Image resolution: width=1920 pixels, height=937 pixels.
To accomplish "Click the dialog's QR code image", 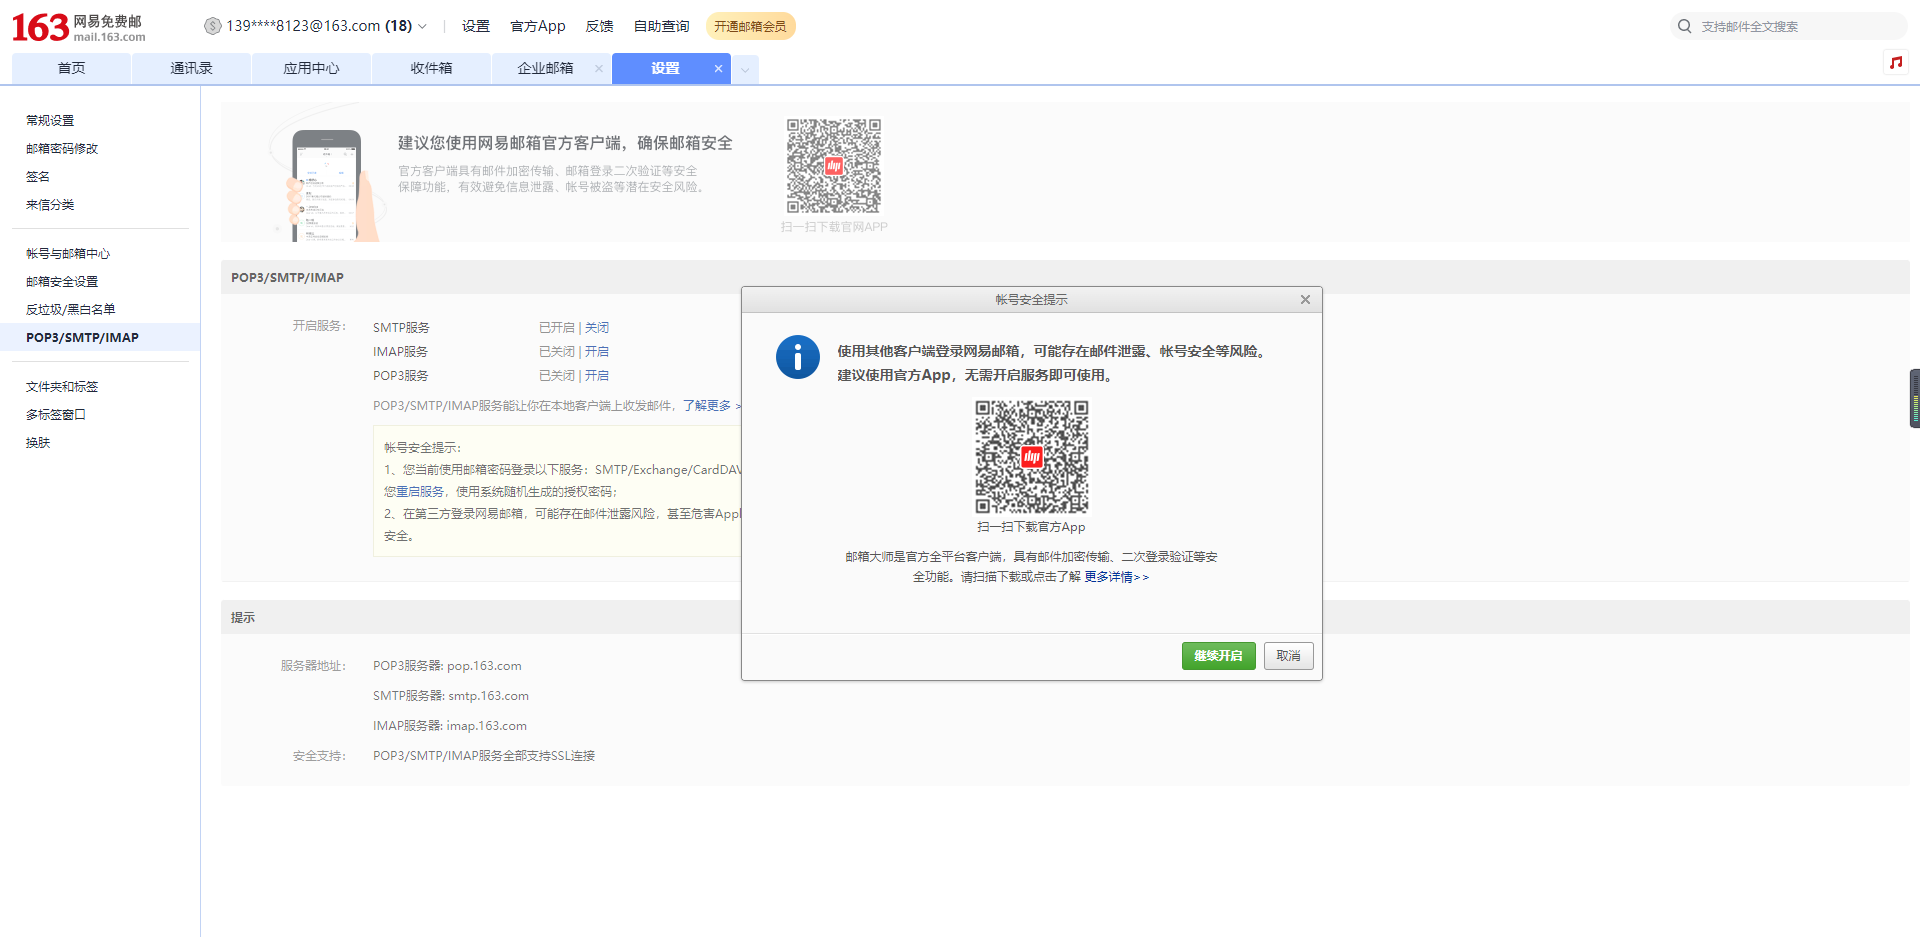I will click(x=1032, y=457).
